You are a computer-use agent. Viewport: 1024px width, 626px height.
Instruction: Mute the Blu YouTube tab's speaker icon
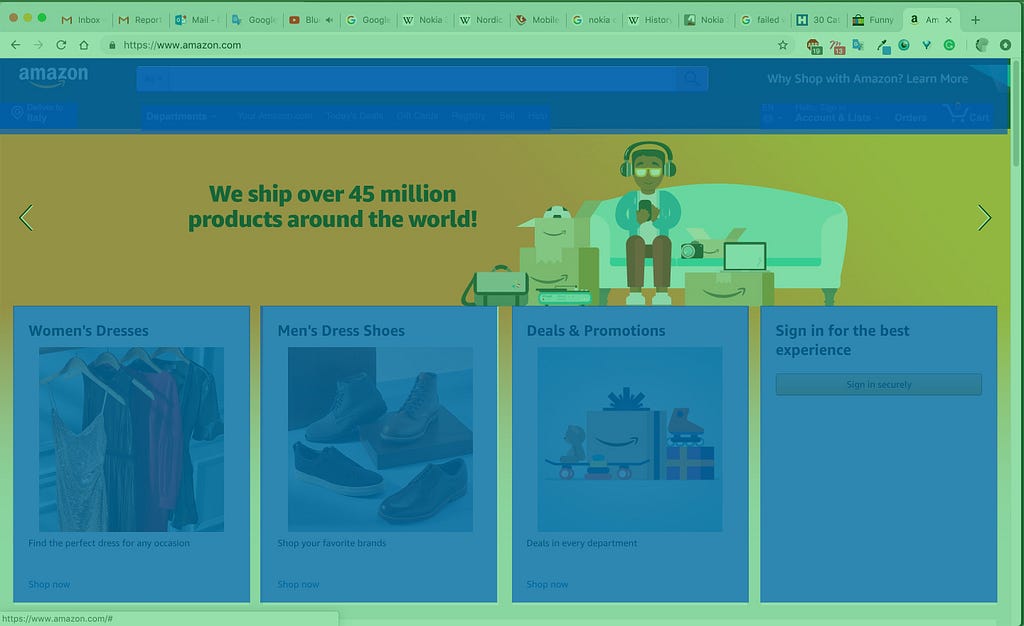pyautogui.click(x=329, y=20)
